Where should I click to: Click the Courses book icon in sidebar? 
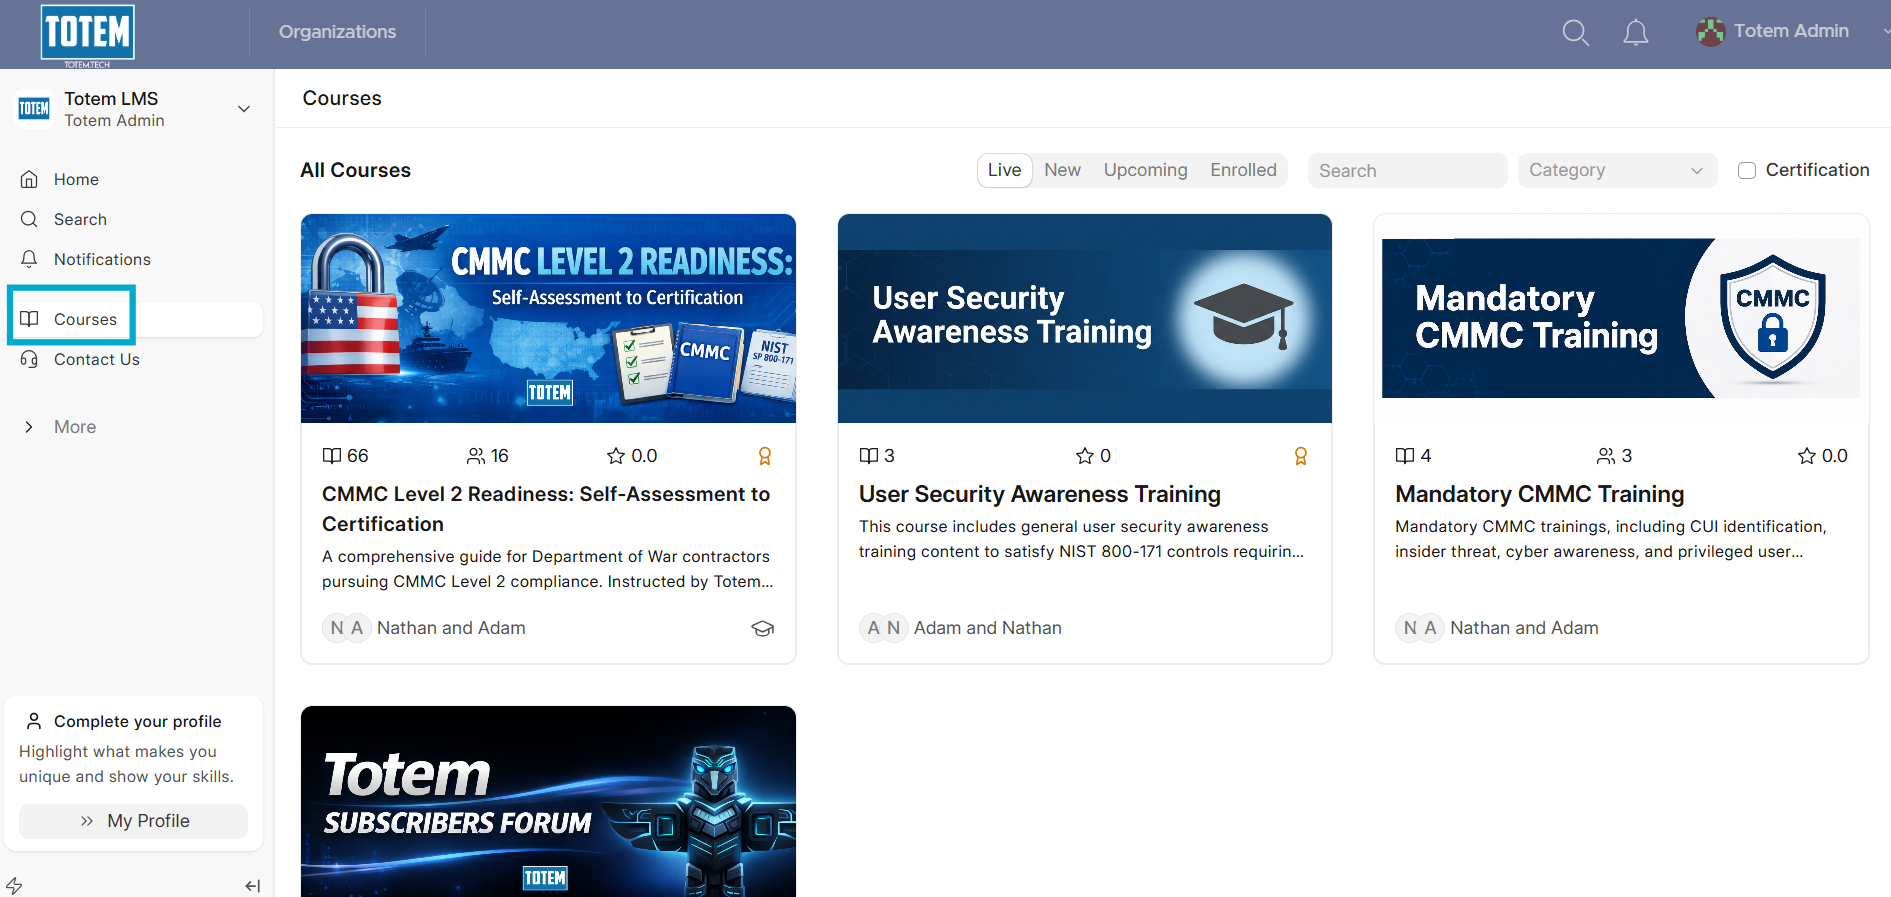[x=30, y=319]
